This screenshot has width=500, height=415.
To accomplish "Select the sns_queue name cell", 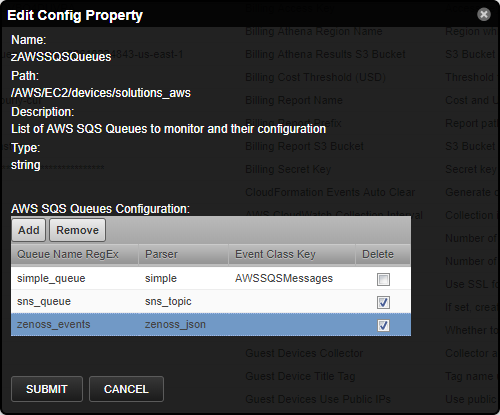I will (x=75, y=301).
